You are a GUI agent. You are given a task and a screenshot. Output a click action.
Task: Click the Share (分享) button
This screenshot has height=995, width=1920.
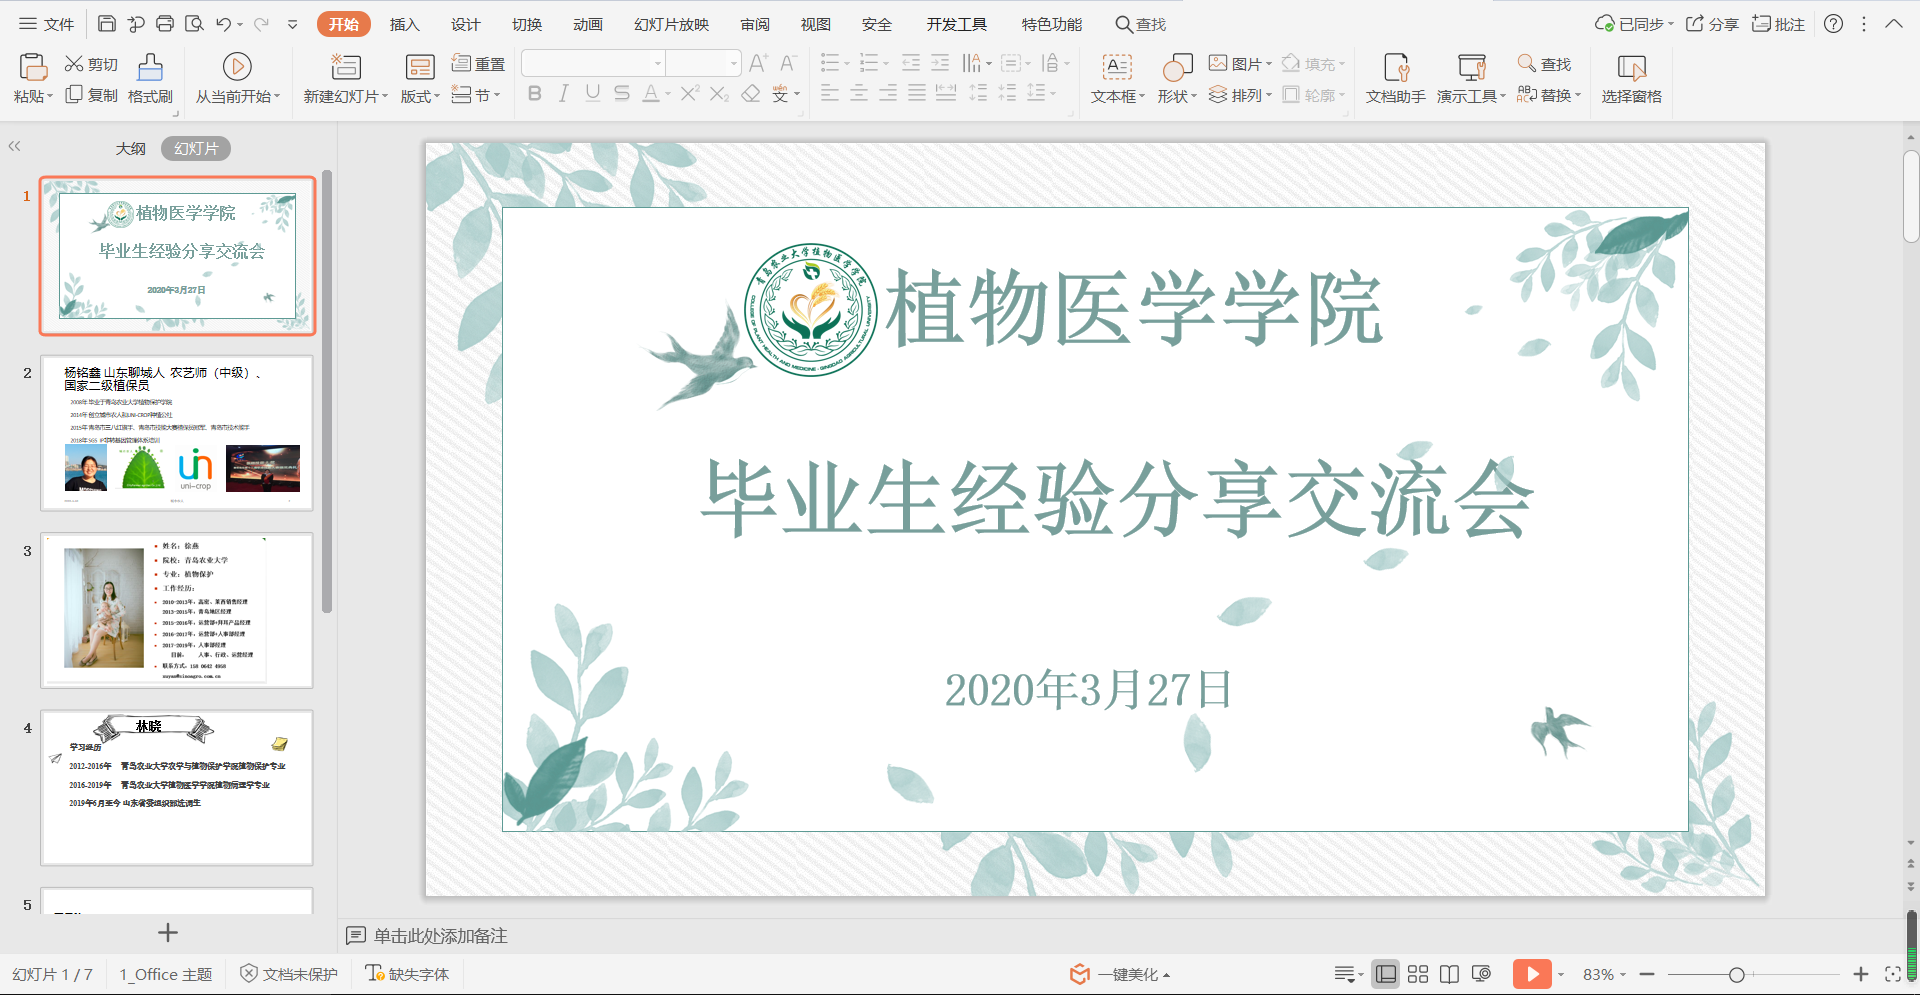pyautogui.click(x=1712, y=24)
